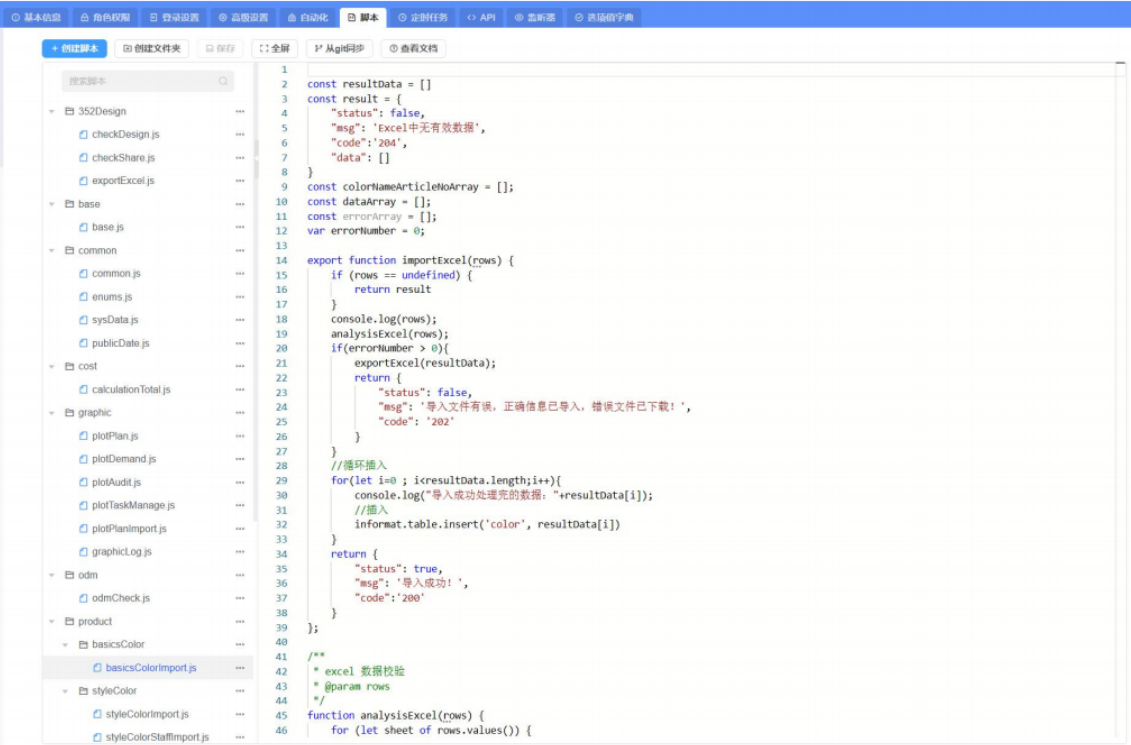Screen dimensions: 1131x745
Task: Open publicDate.js script
Action: click(x=120, y=343)
